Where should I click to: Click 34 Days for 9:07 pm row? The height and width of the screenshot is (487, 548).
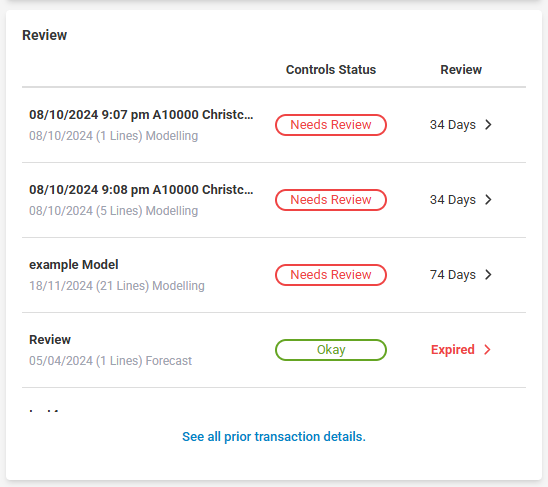453,125
